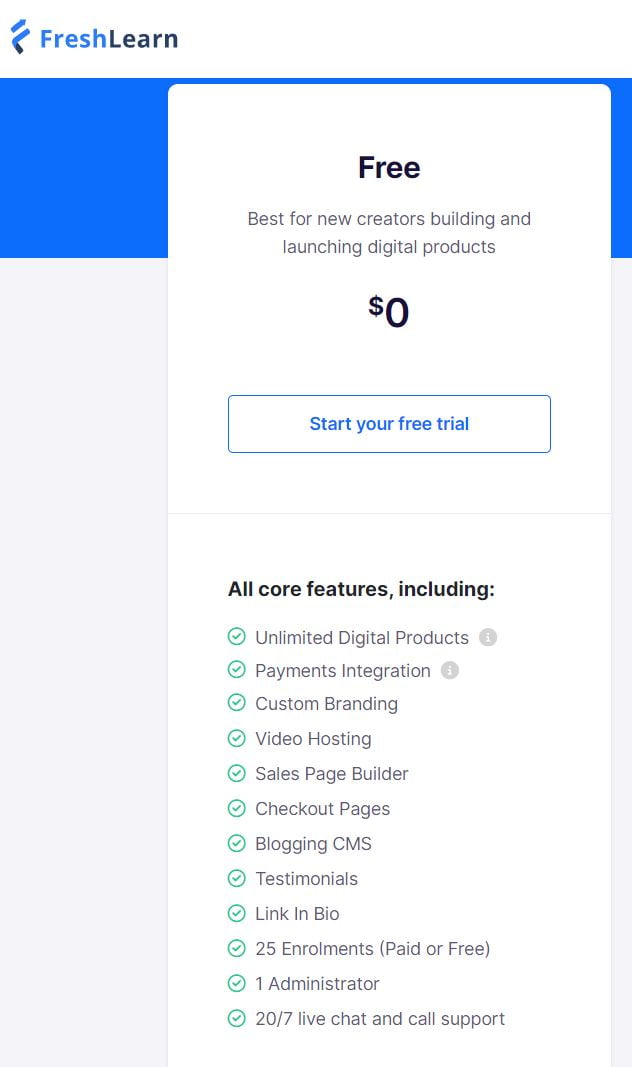Image resolution: width=632 pixels, height=1067 pixels.
Task: Click the checkmark beside Video Hosting
Action: 237,738
